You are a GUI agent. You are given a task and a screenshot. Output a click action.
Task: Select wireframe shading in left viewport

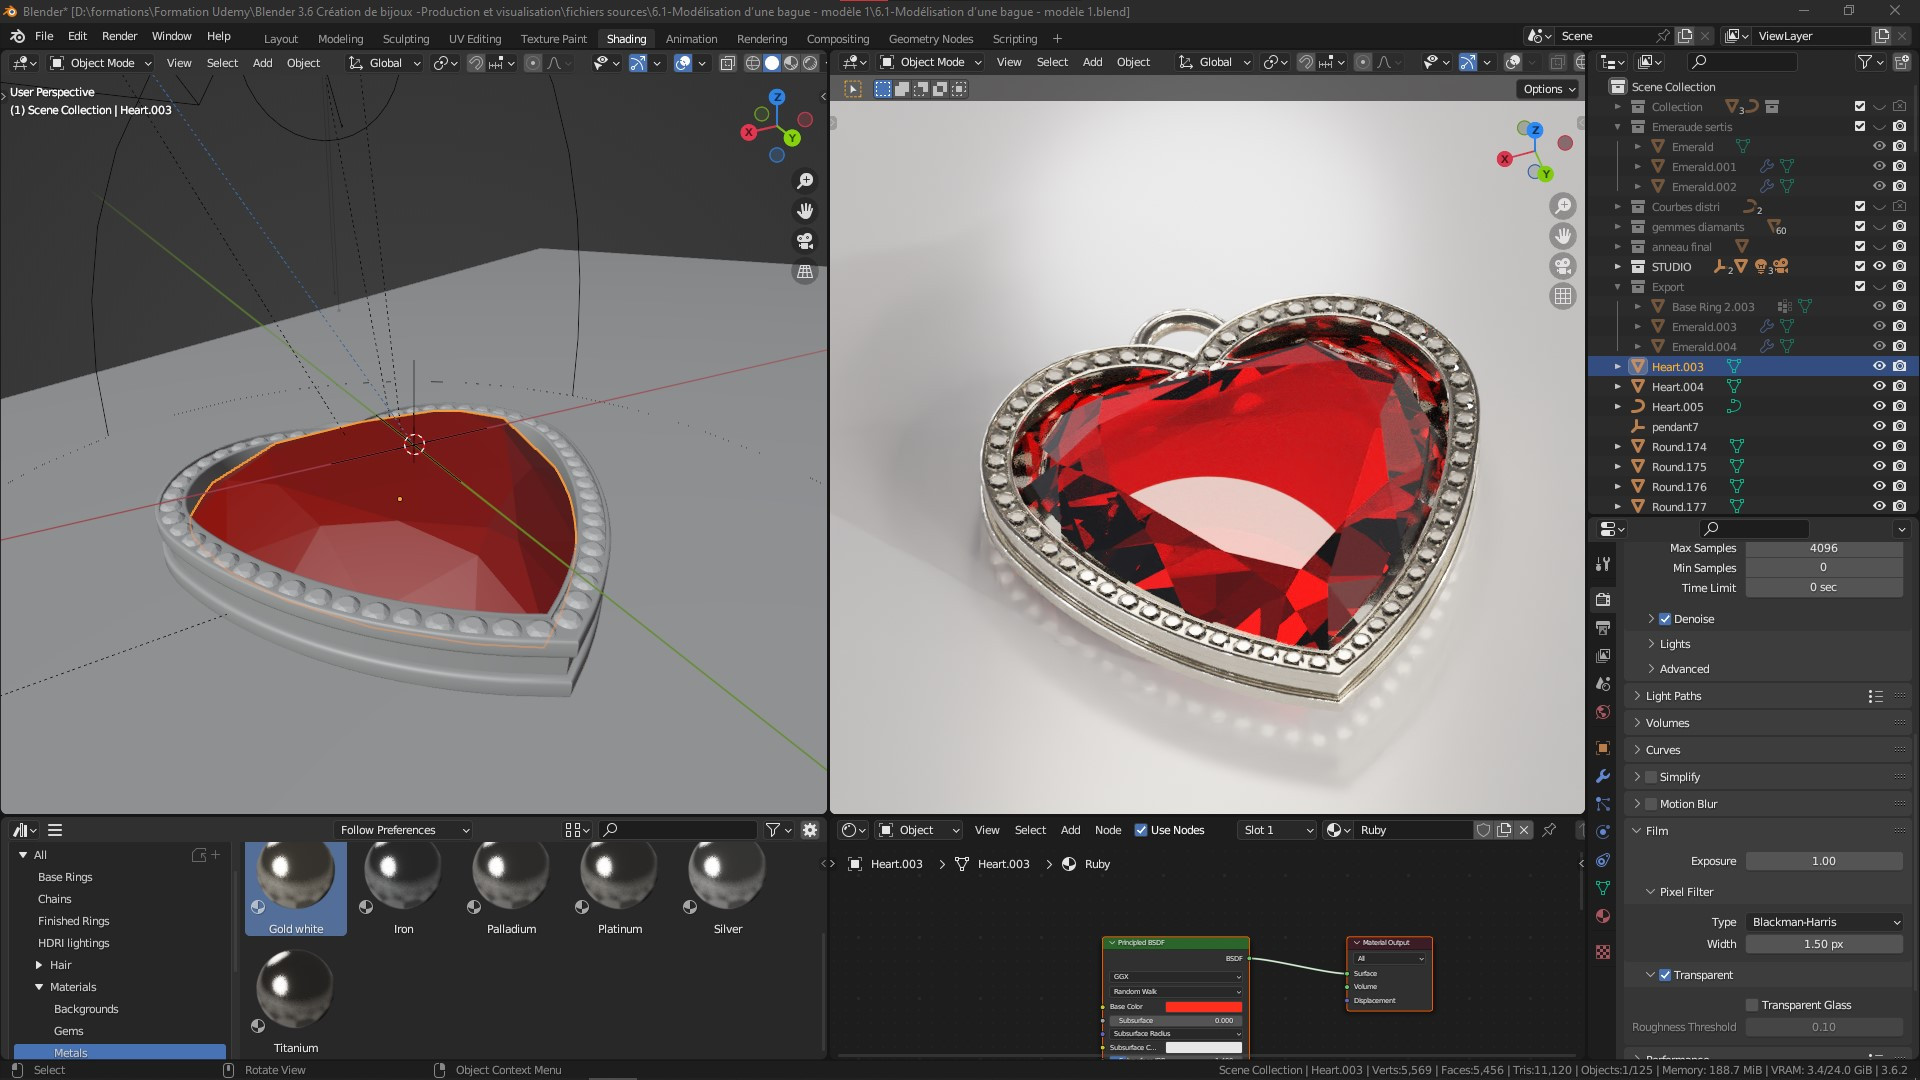point(753,63)
